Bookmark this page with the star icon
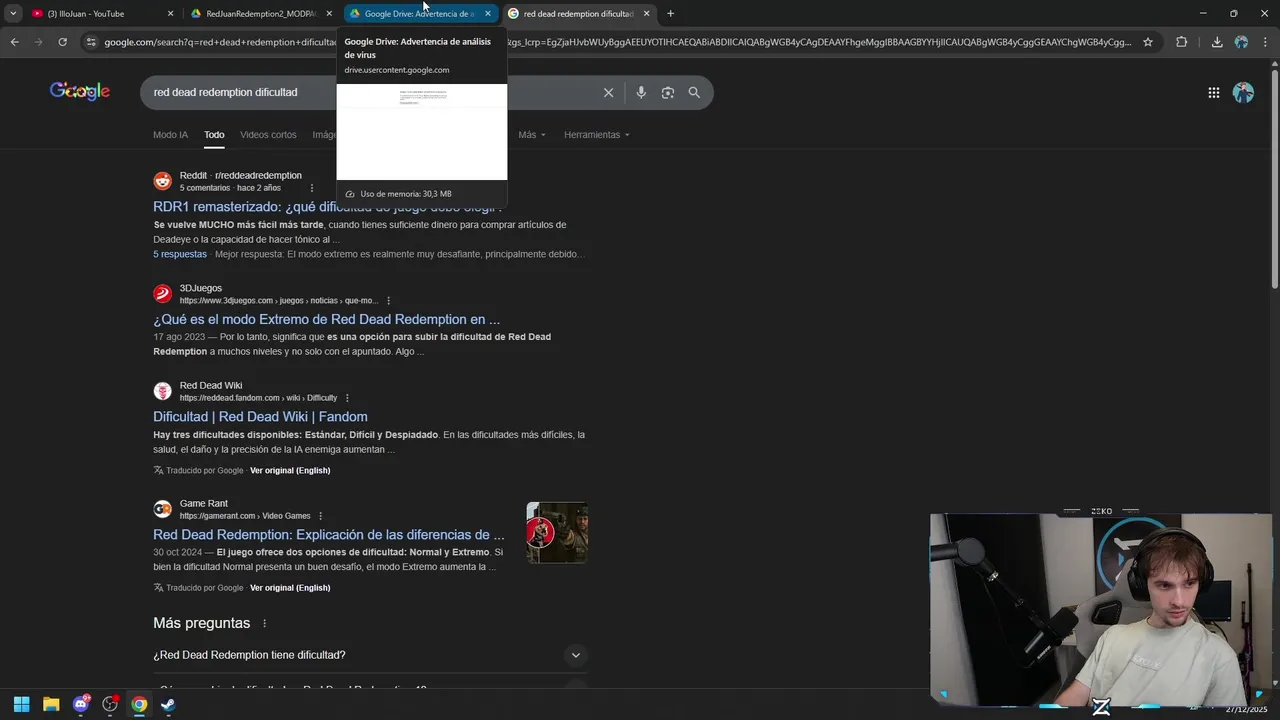Viewport: 1280px width, 720px height. click(x=1148, y=42)
